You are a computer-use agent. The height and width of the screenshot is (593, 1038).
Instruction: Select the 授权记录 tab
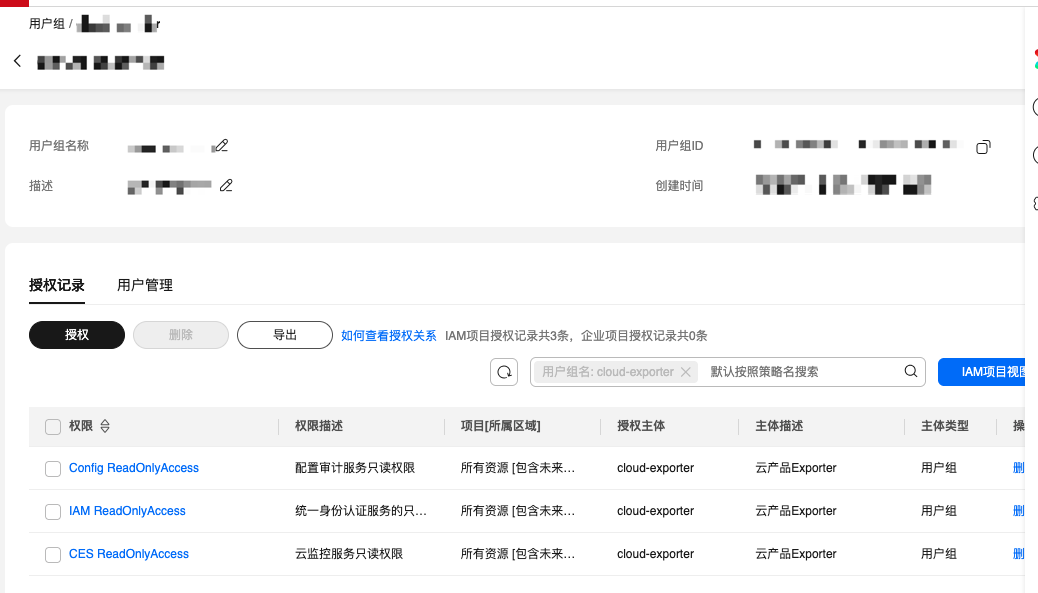tap(57, 285)
